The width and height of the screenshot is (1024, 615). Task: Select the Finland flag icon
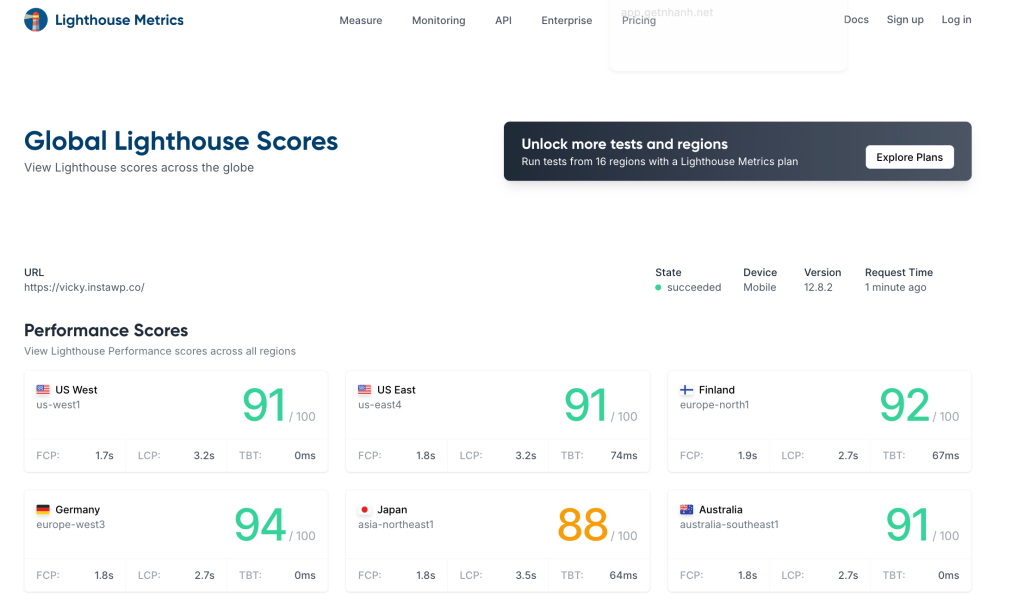click(685, 389)
